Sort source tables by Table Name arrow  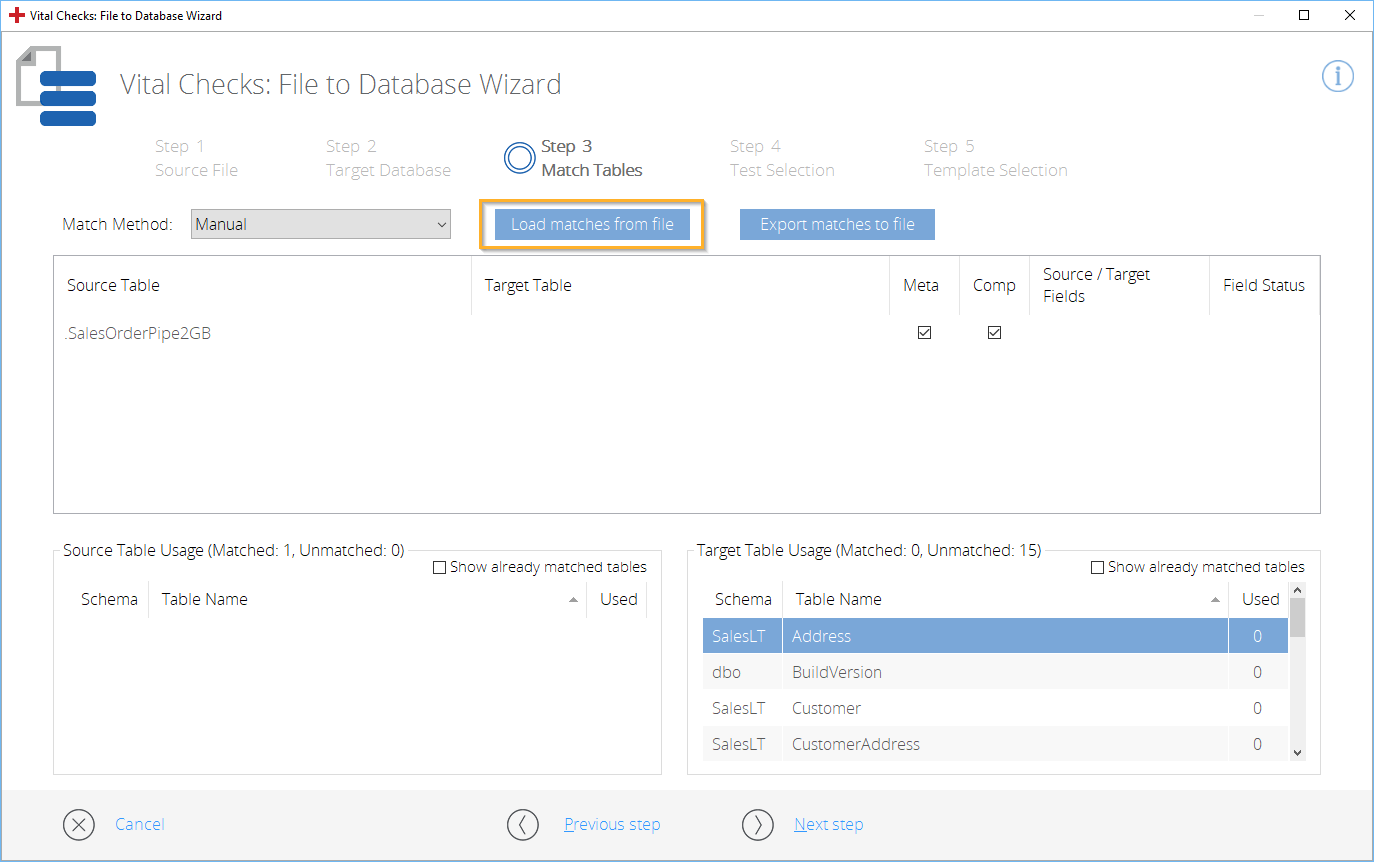point(573,600)
